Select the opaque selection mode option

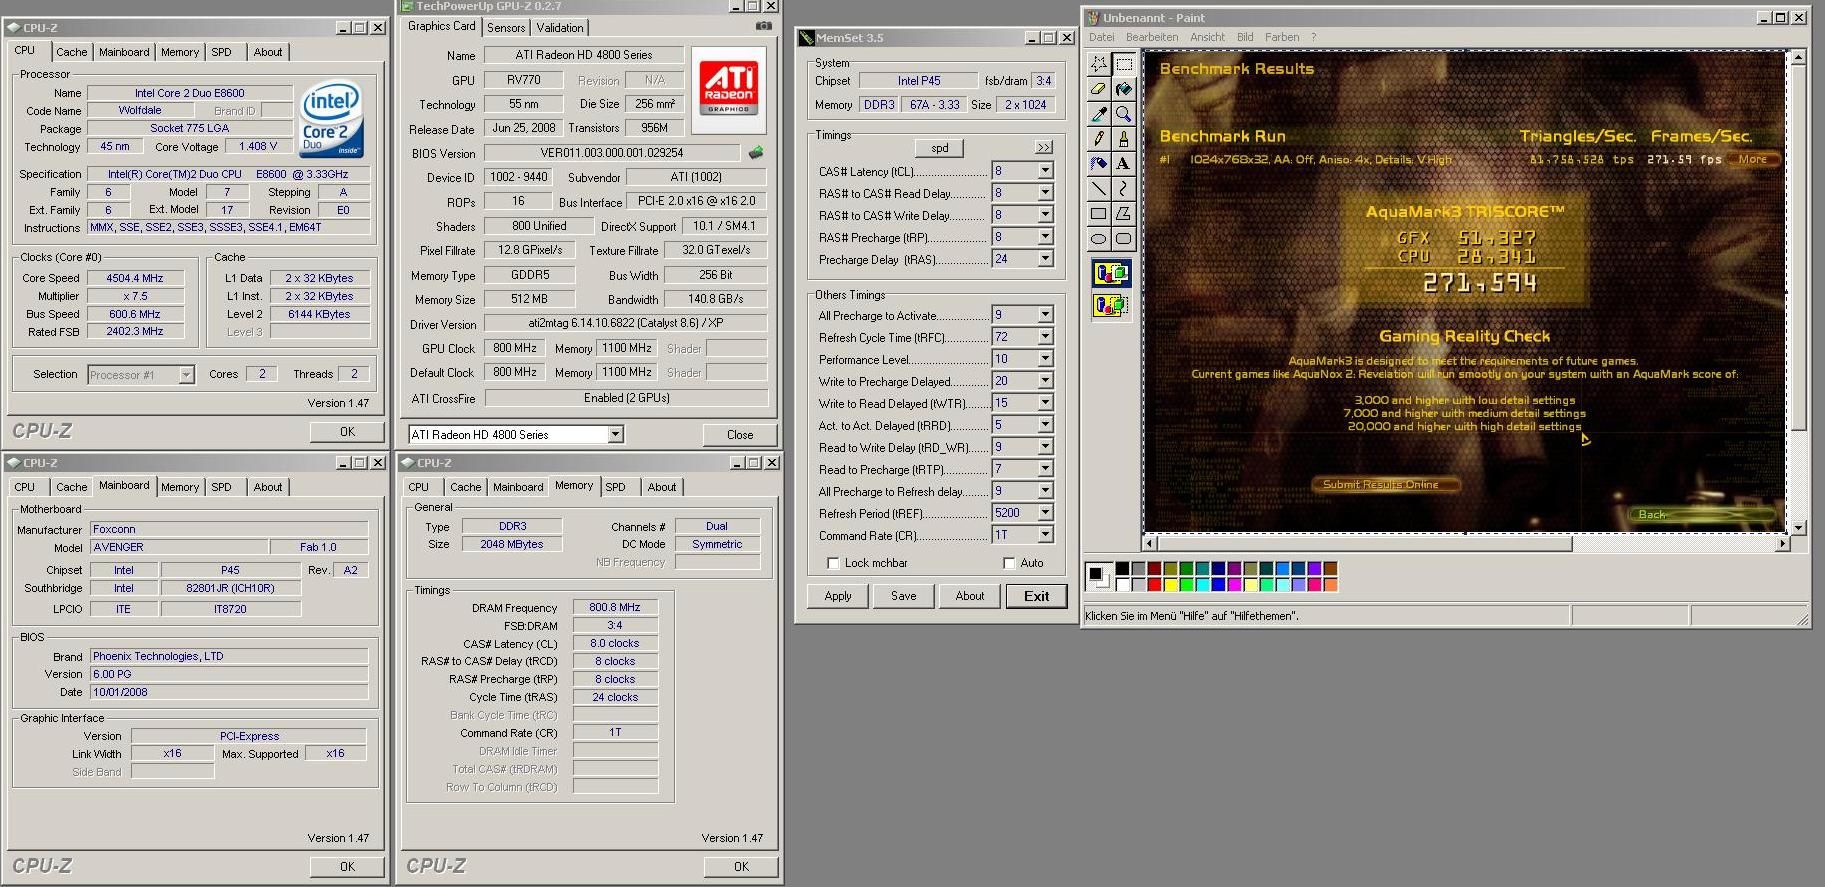(x=1111, y=273)
